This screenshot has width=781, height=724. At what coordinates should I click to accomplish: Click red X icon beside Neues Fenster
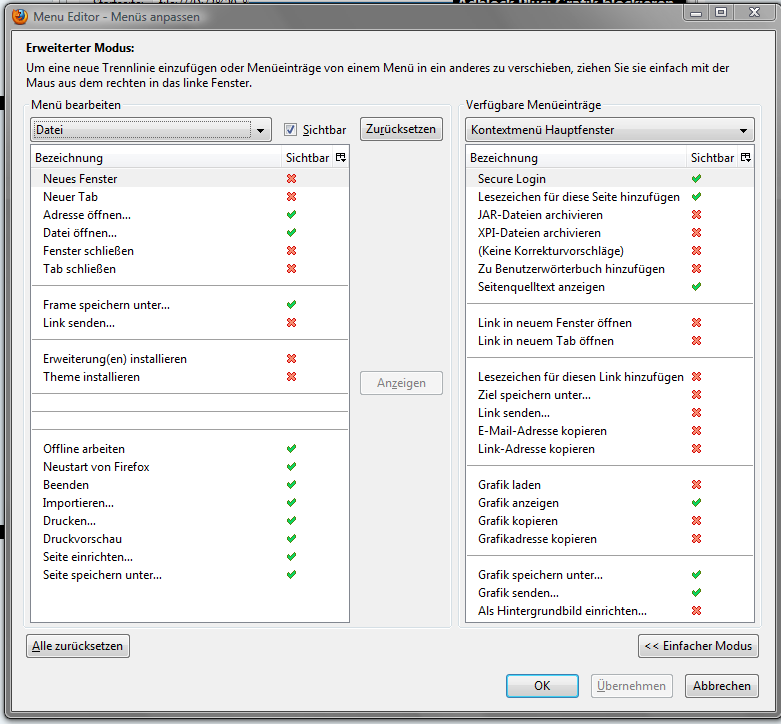point(292,179)
